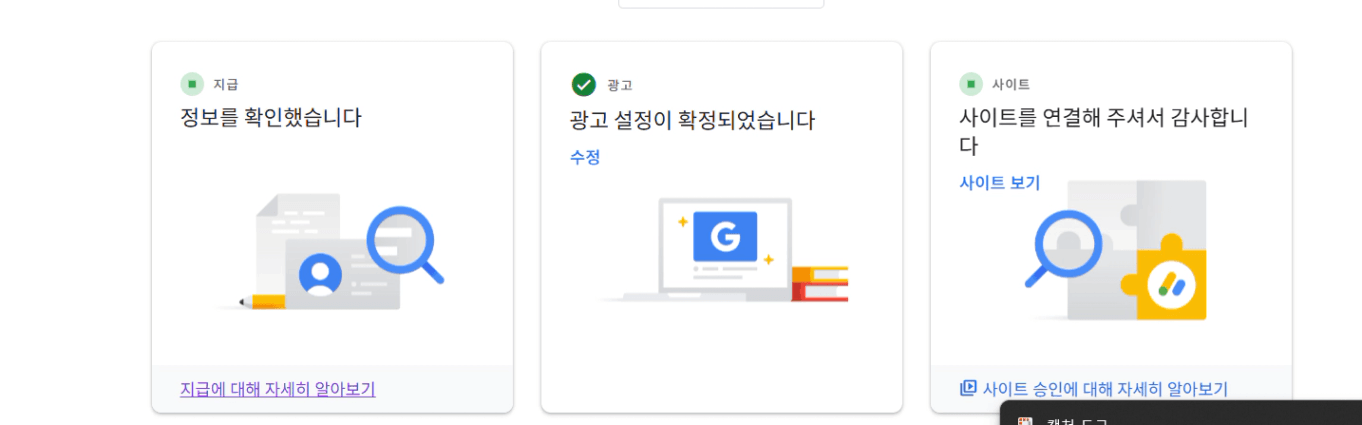Screen dimensions: 1362x425
Task: Open the 수정 link in the 광고 card
Action: coord(585,157)
